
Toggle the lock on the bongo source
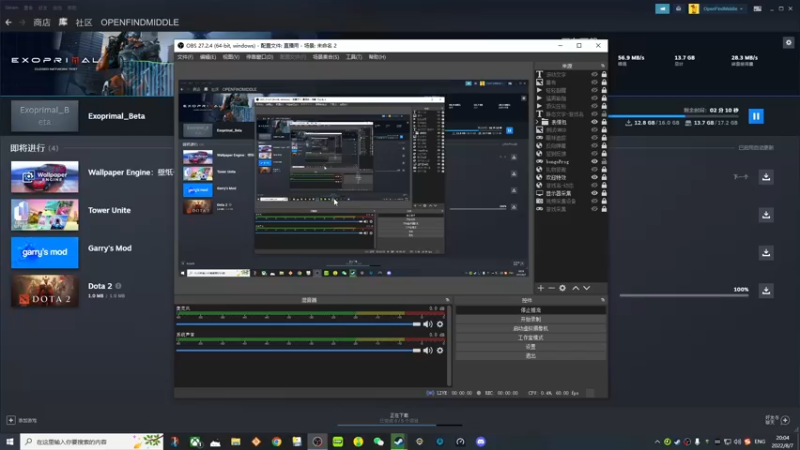click(604, 162)
